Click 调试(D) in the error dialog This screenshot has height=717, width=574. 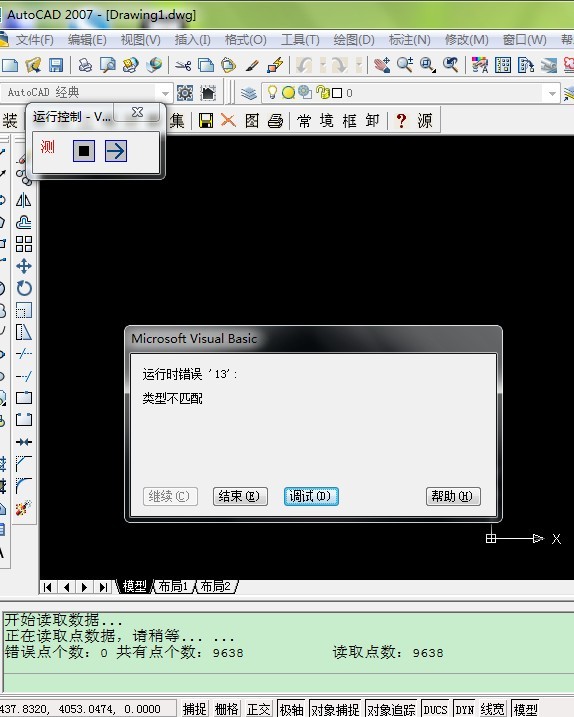[x=311, y=496]
